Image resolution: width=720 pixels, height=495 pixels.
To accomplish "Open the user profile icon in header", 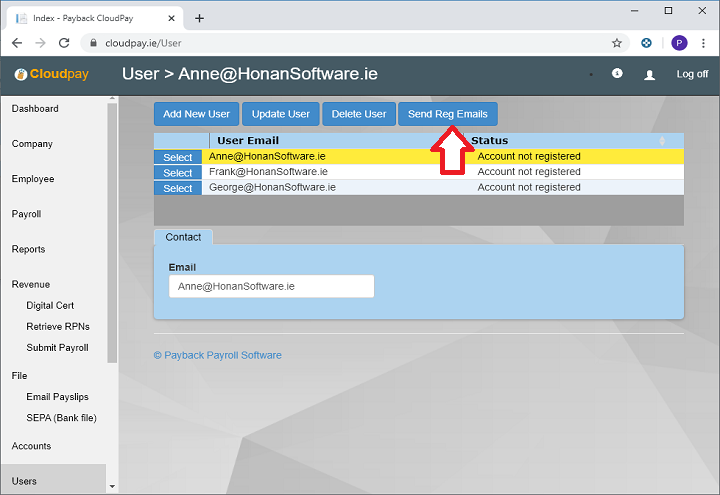I will click(649, 75).
